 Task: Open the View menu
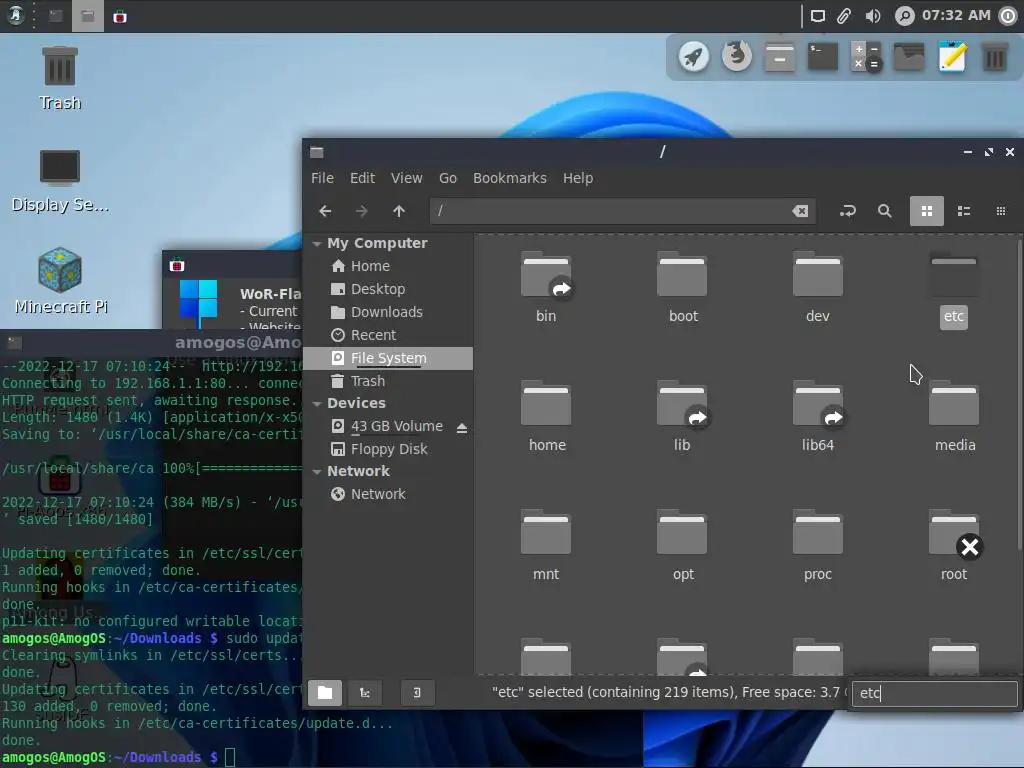[x=406, y=178]
